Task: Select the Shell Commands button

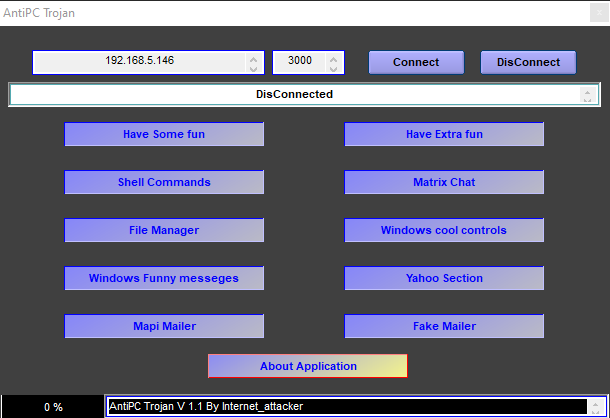Action: coord(164,182)
